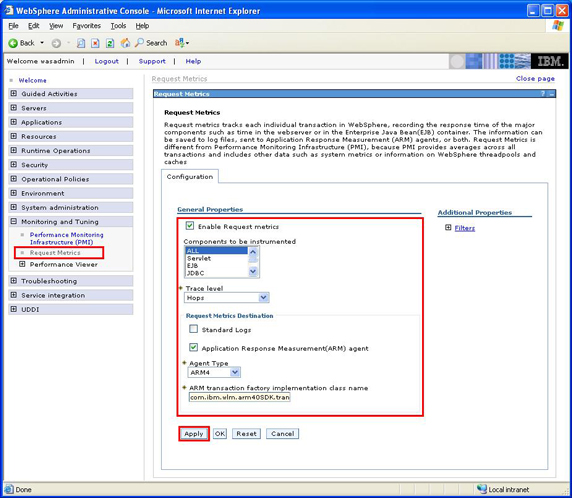
Task: Expand the UDDI section
Action: click(14, 309)
